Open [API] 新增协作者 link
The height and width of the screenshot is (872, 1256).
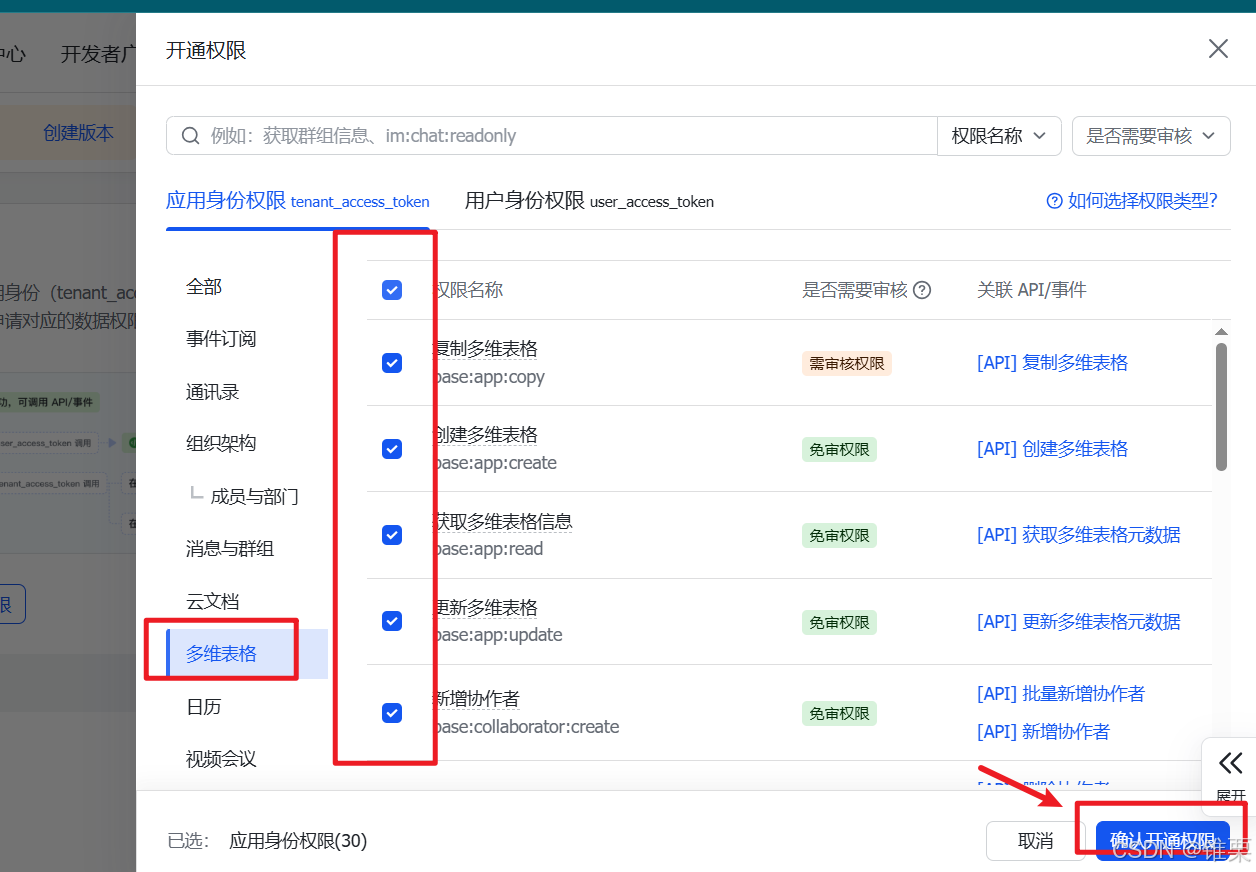1043,732
